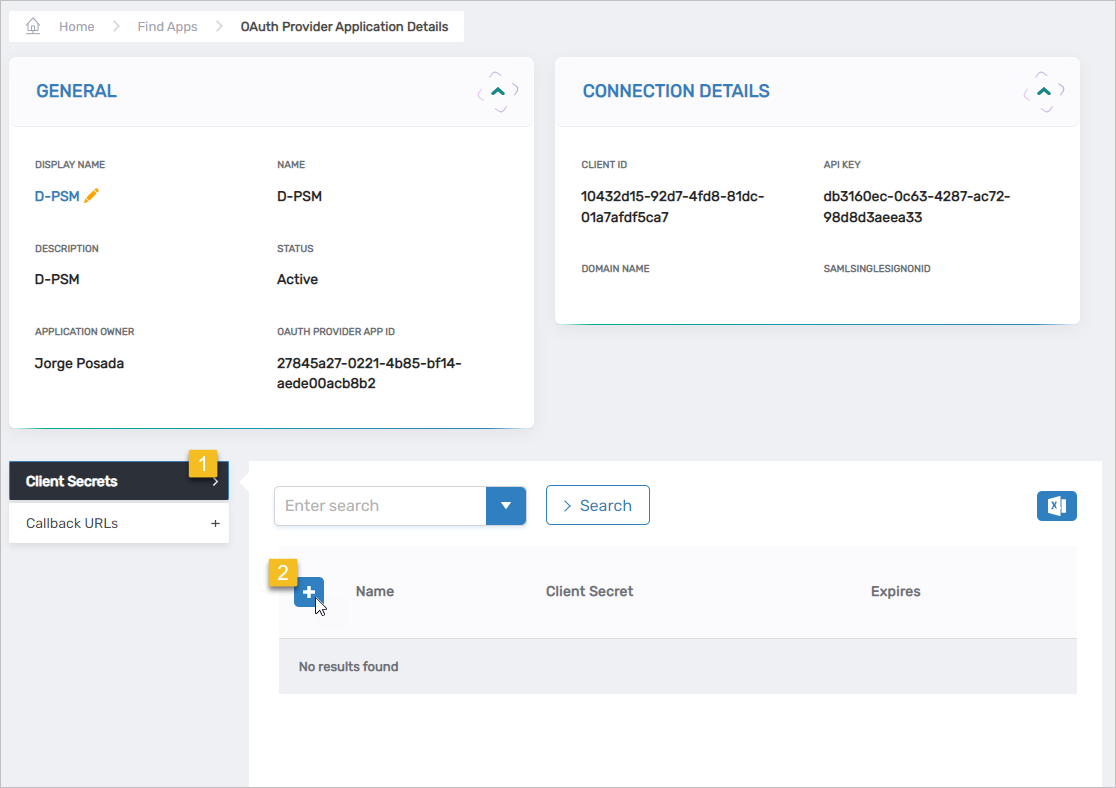The image size is (1116, 788).
Task: Go to Home breadcrumb link
Action: (x=76, y=27)
